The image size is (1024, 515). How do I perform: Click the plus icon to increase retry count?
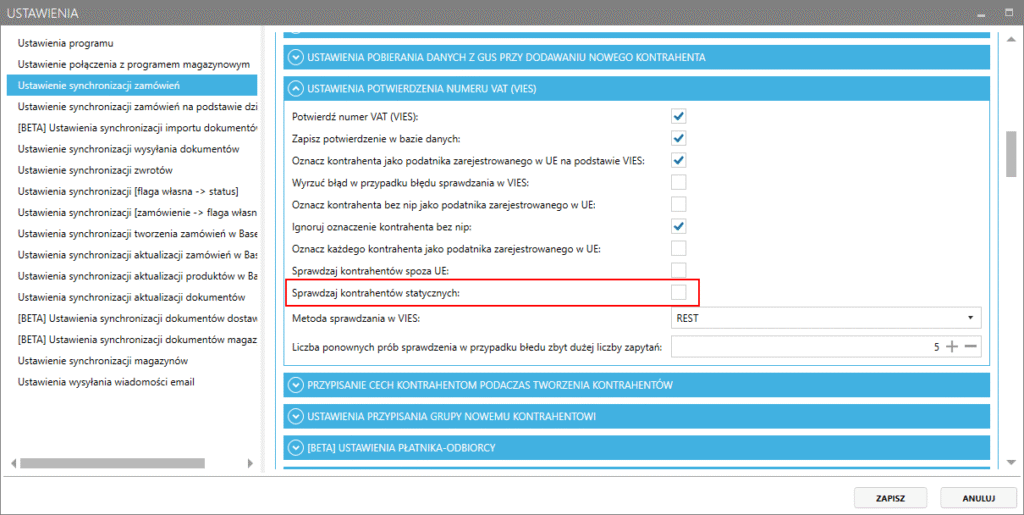coord(951,346)
